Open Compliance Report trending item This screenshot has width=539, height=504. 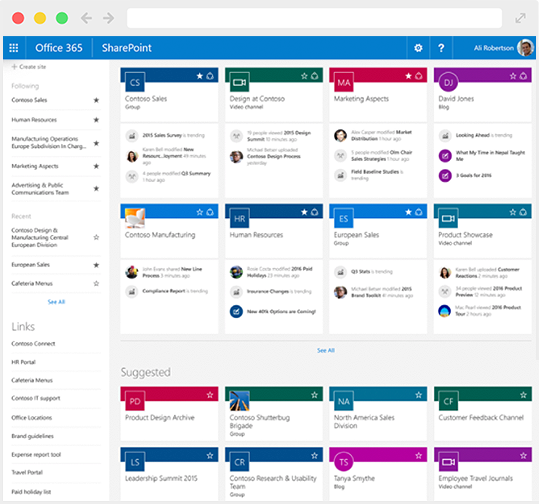click(175, 291)
